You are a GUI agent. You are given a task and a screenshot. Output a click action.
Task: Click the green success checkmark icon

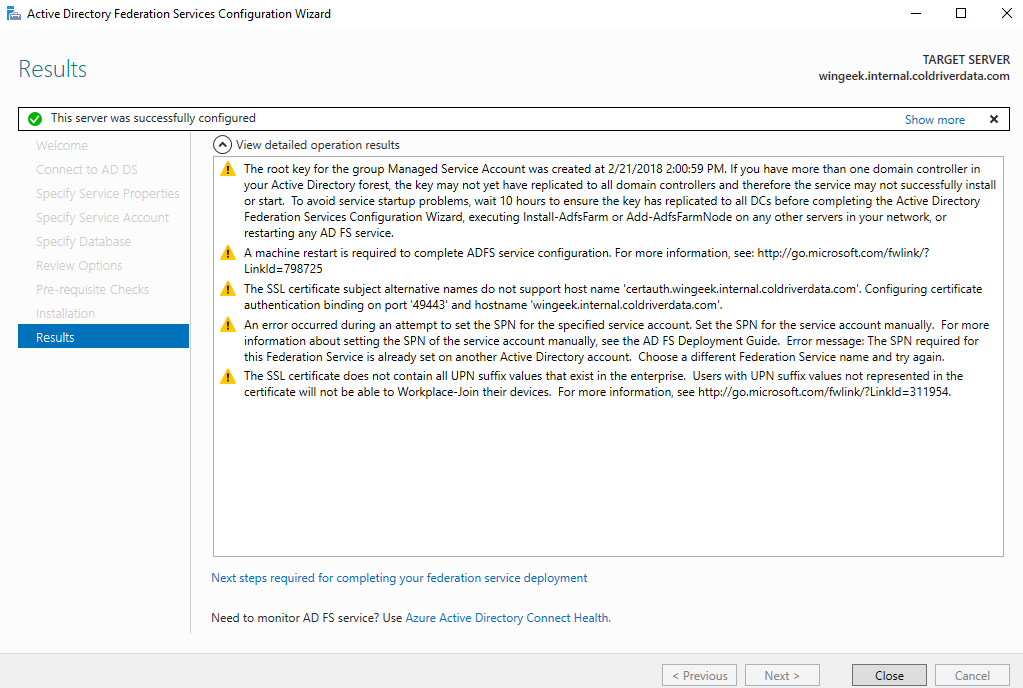[x=35, y=119]
